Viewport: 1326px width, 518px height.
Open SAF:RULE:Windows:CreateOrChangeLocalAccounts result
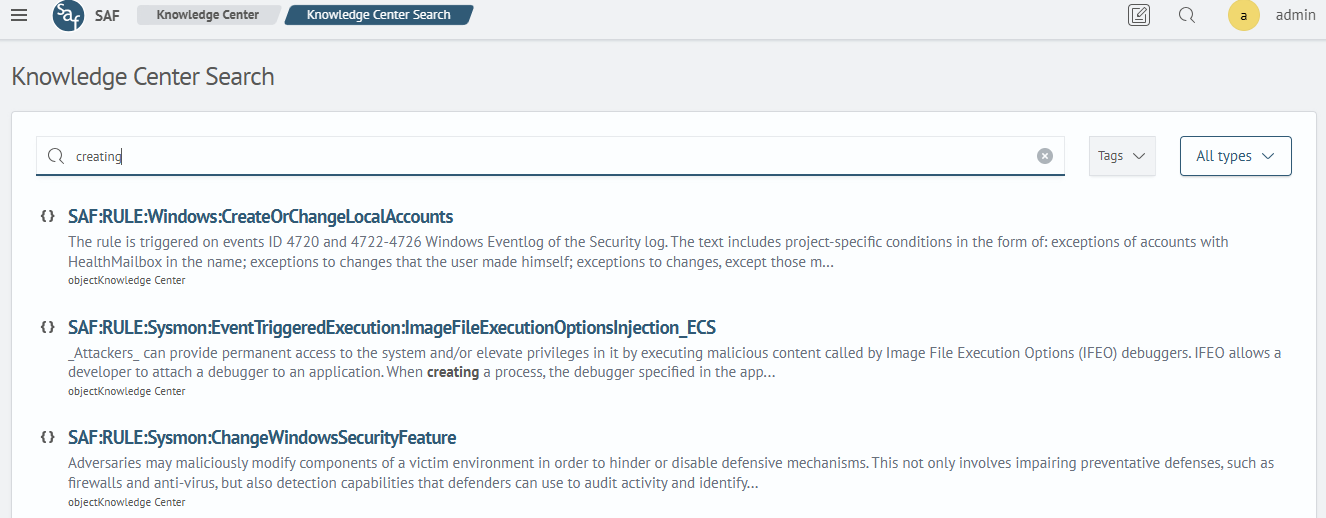pyautogui.click(x=261, y=216)
